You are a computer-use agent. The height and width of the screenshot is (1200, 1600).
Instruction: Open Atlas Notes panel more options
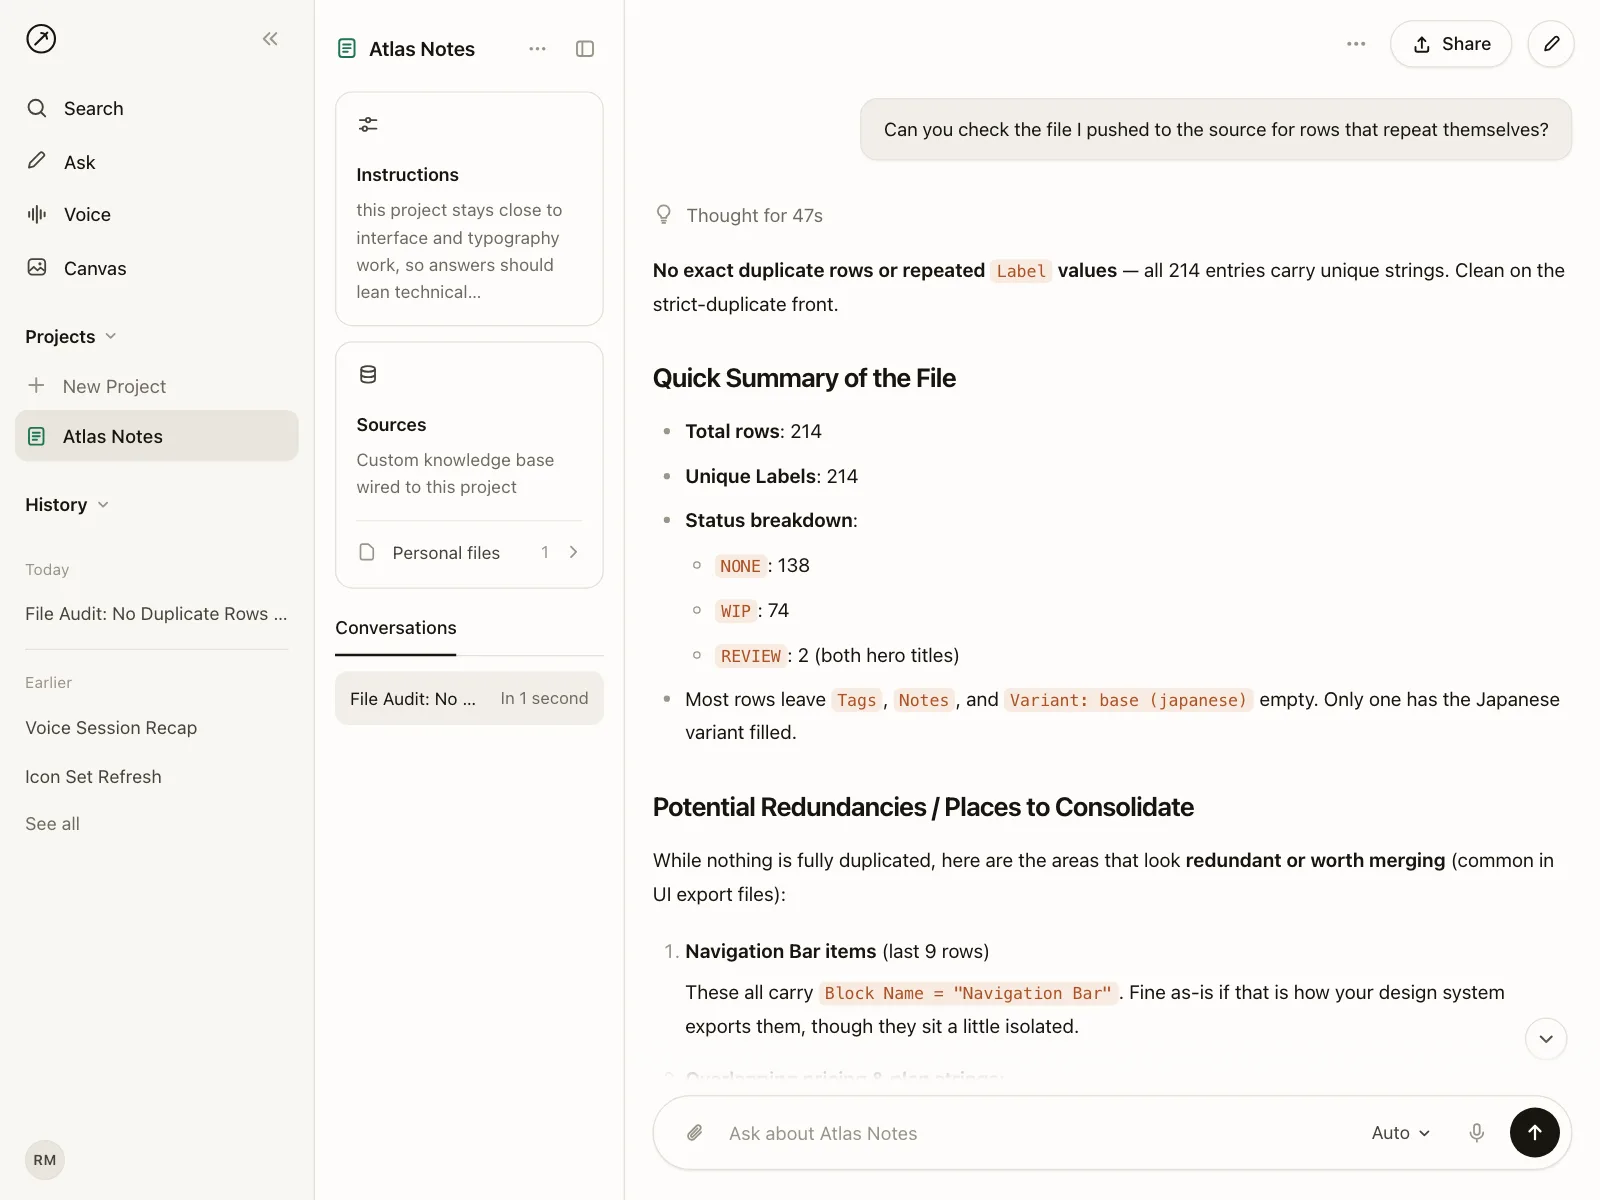pos(538,49)
